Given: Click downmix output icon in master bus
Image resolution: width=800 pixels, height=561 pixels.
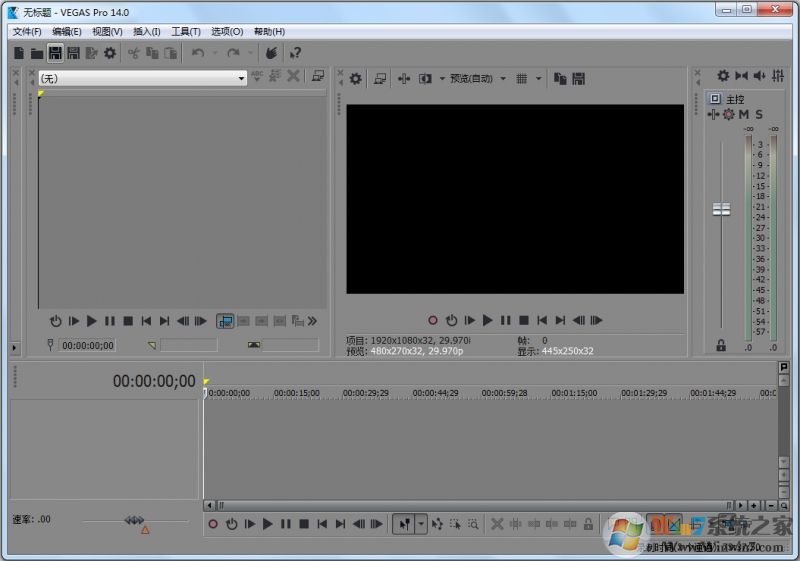Looking at the screenshot, I should pyautogui.click(x=741, y=75).
